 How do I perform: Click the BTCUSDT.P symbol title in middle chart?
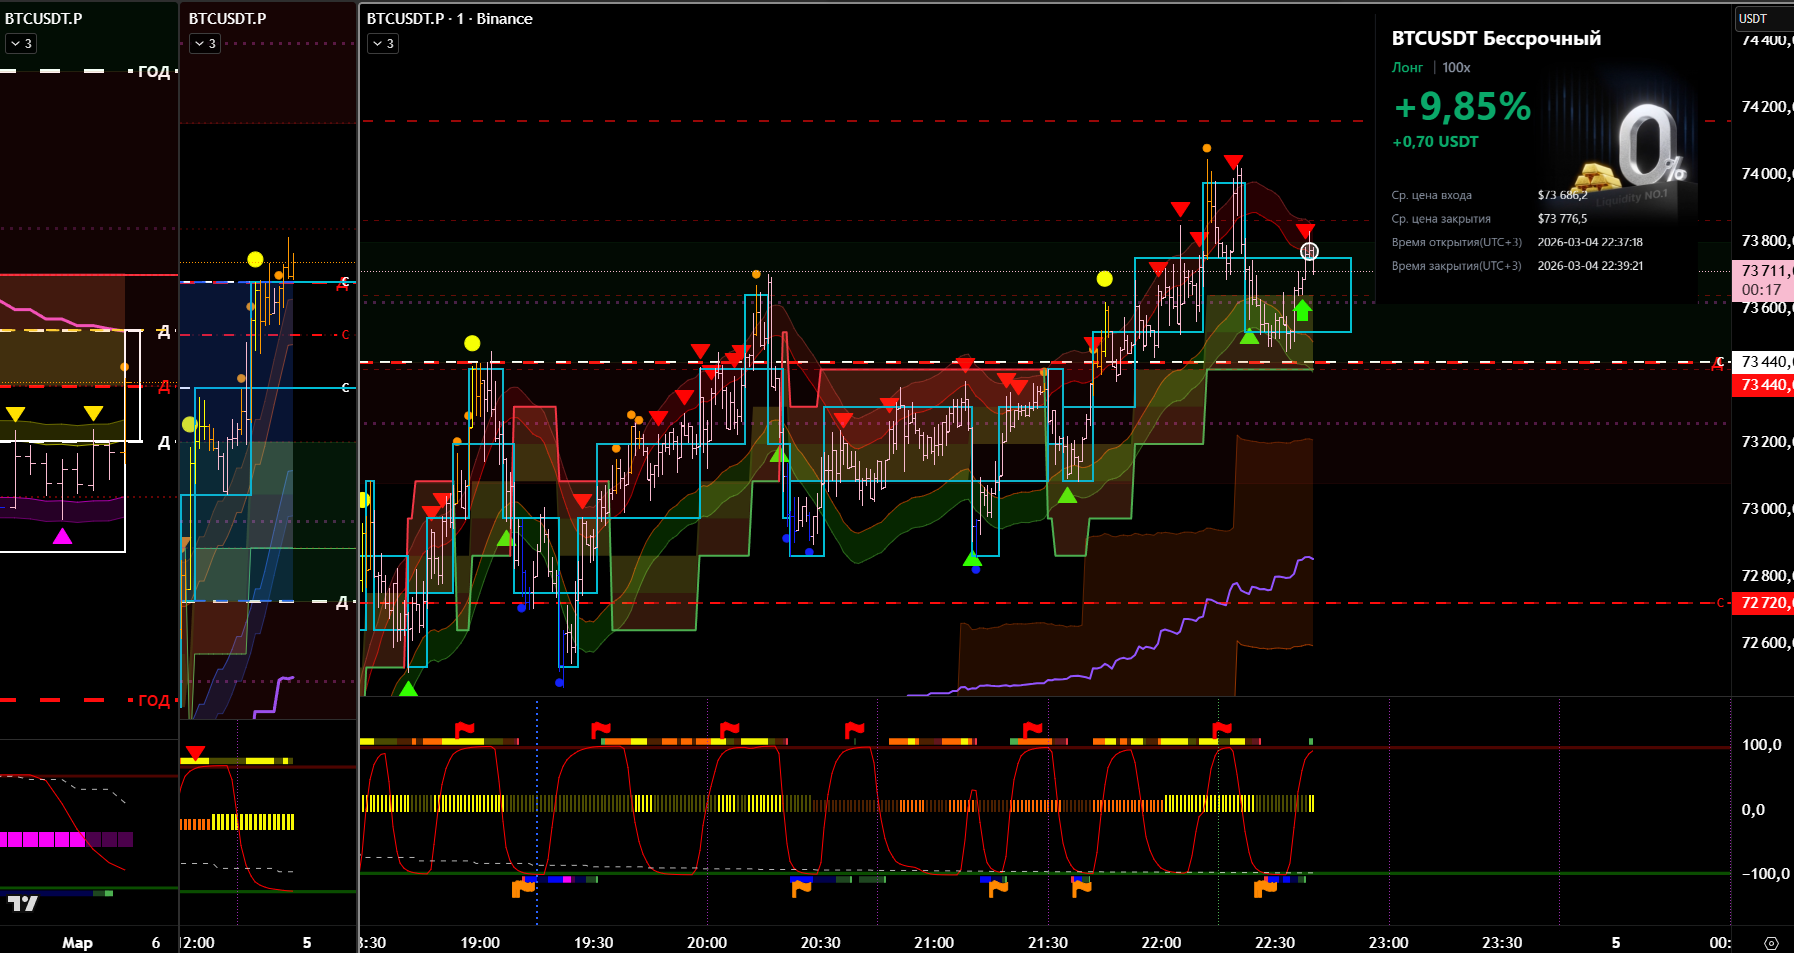(227, 19)
